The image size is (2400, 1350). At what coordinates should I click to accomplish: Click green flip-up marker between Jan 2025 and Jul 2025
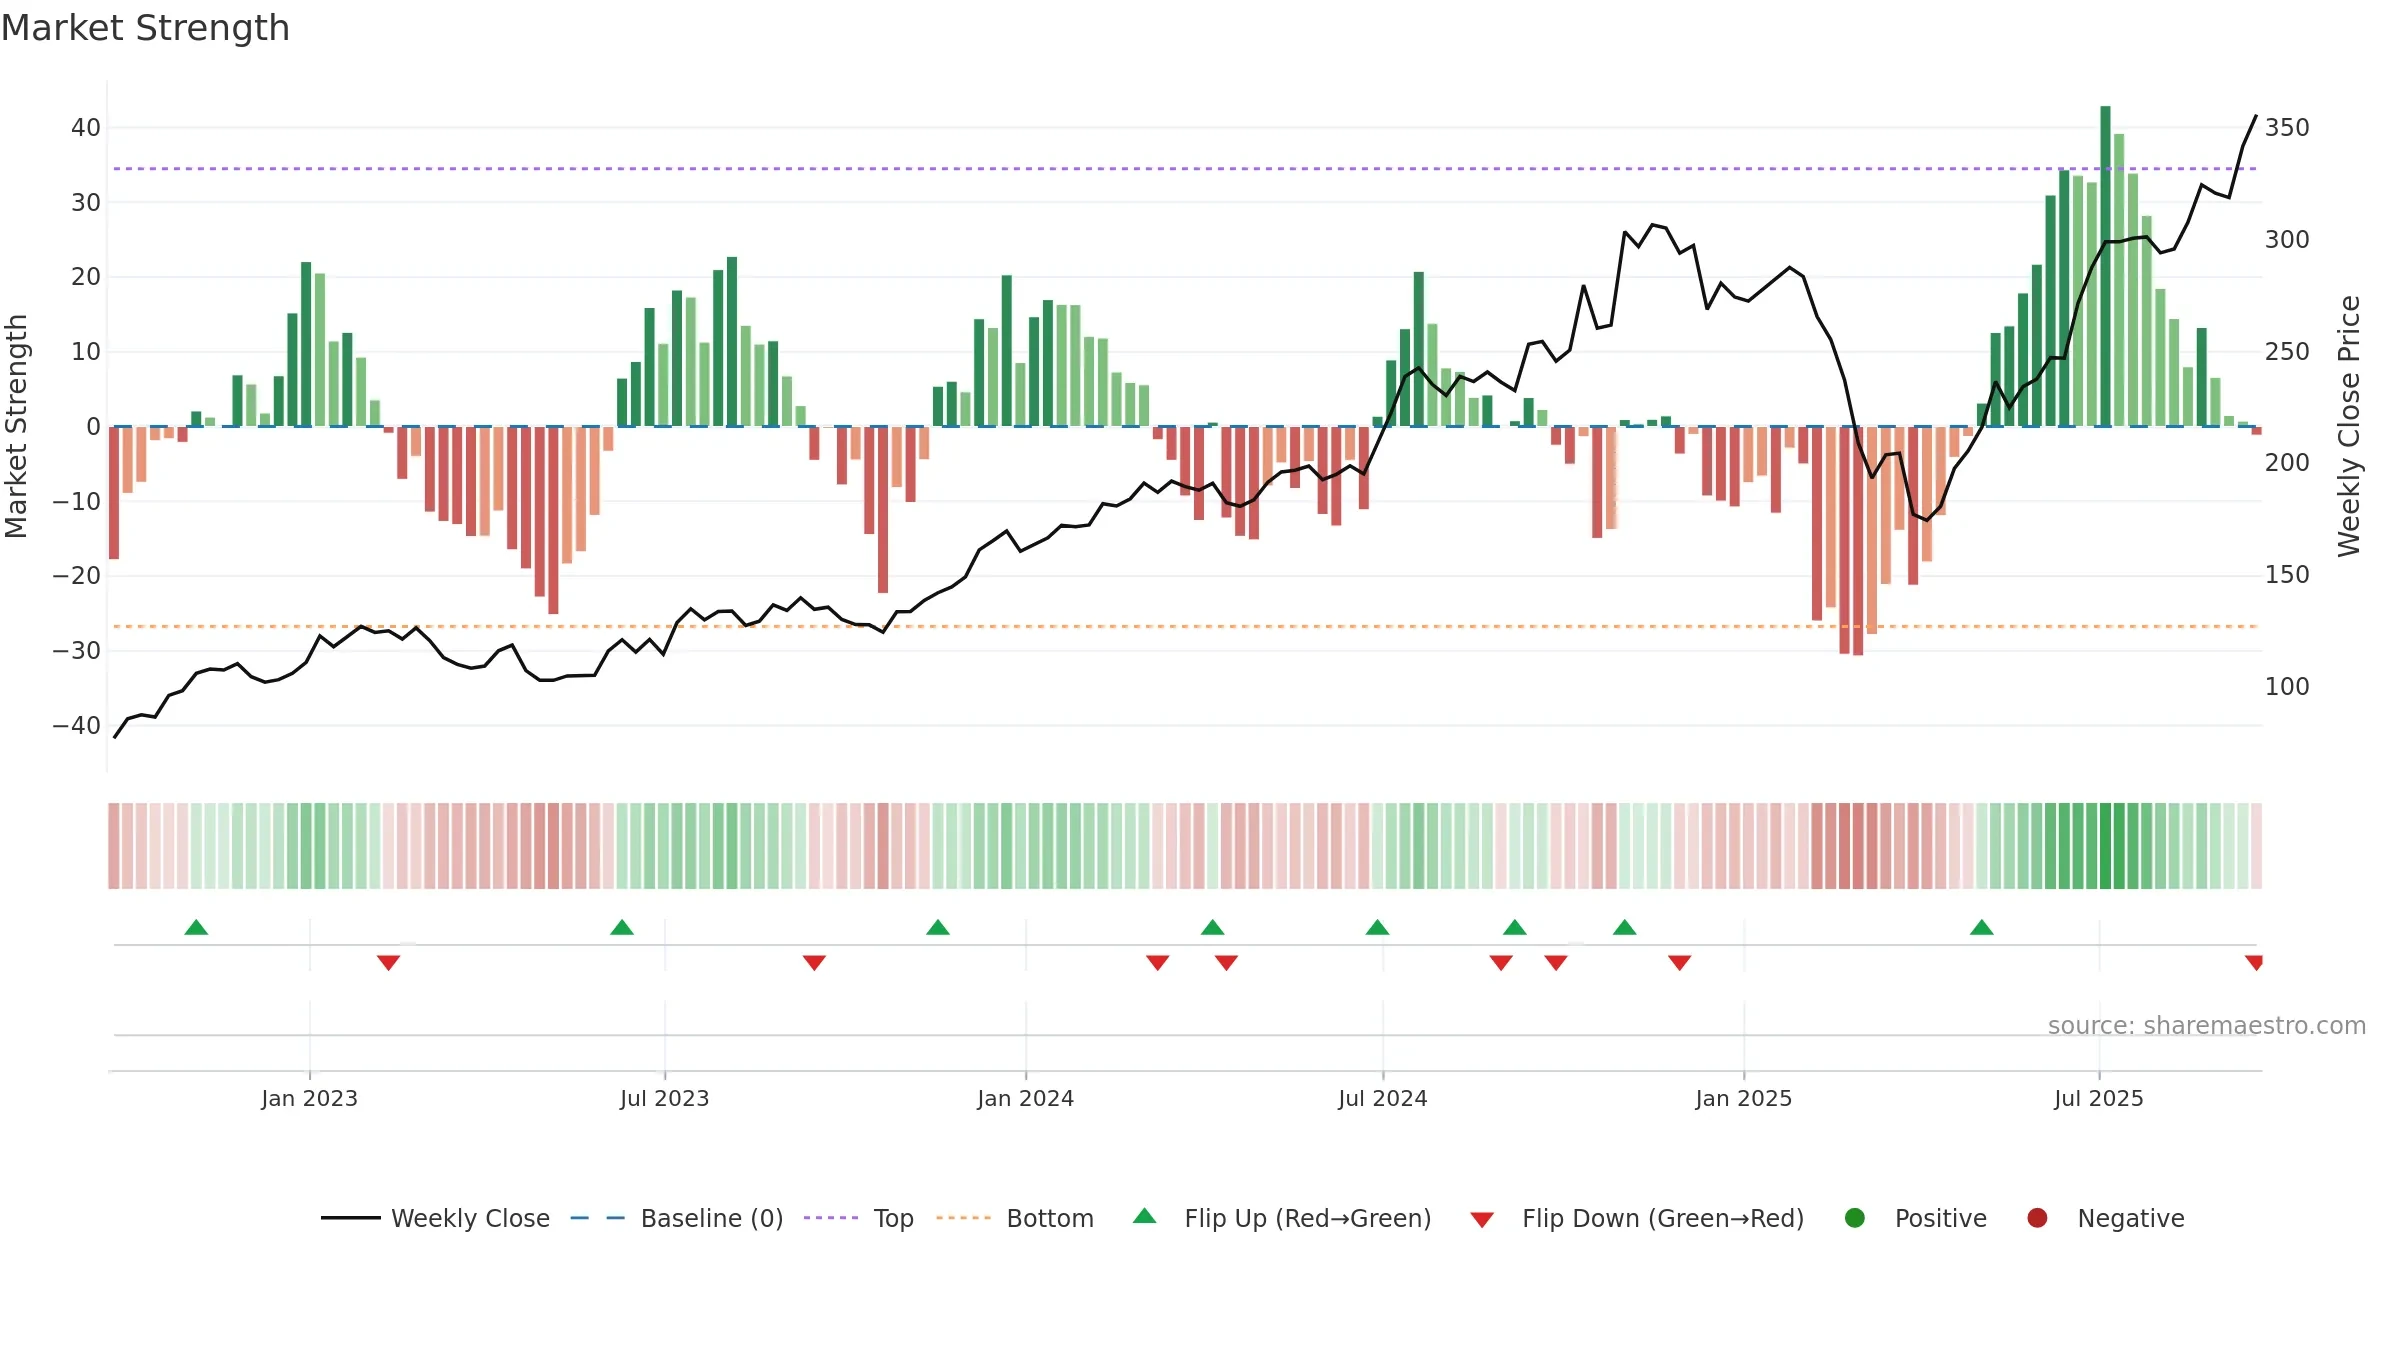pos(1982,927)
